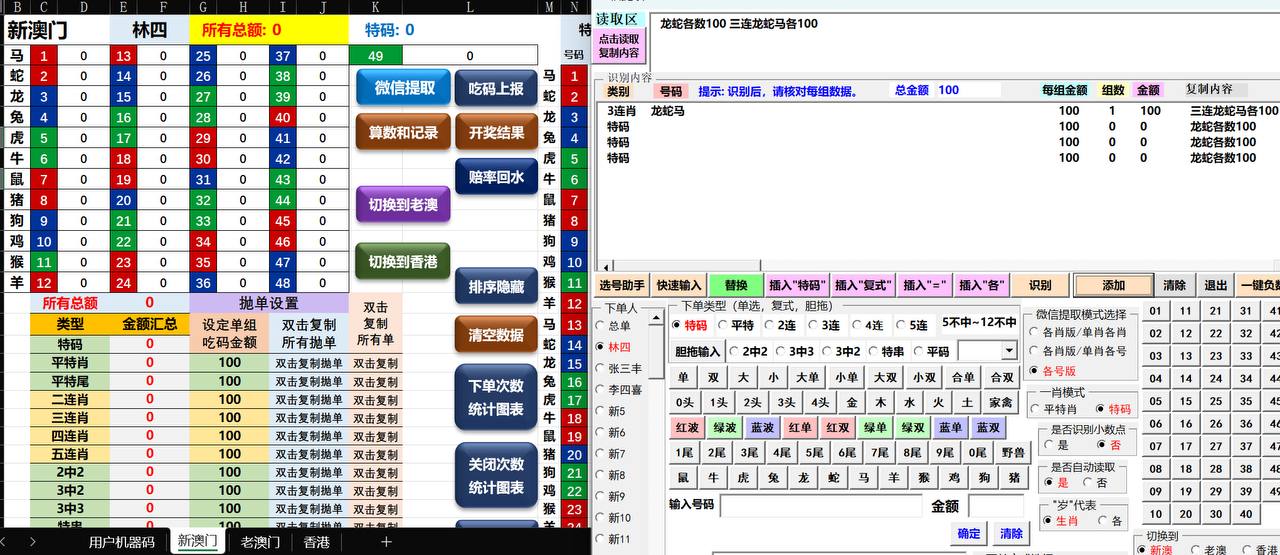Select 平特肖 under 一肖模式
This screenshot has height=555, width=1280.
[x=1053, y=409]
